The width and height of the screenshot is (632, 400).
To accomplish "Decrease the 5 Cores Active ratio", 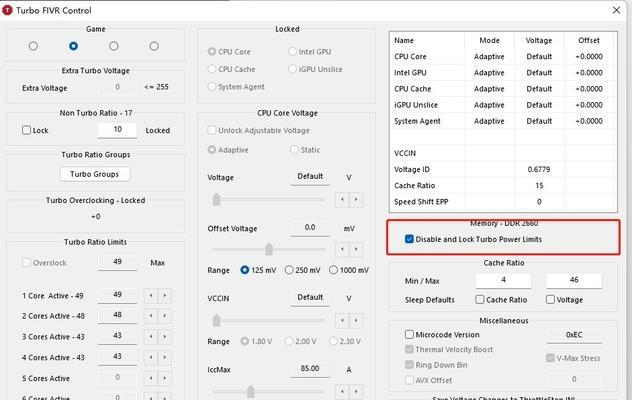I will point(151,378).
